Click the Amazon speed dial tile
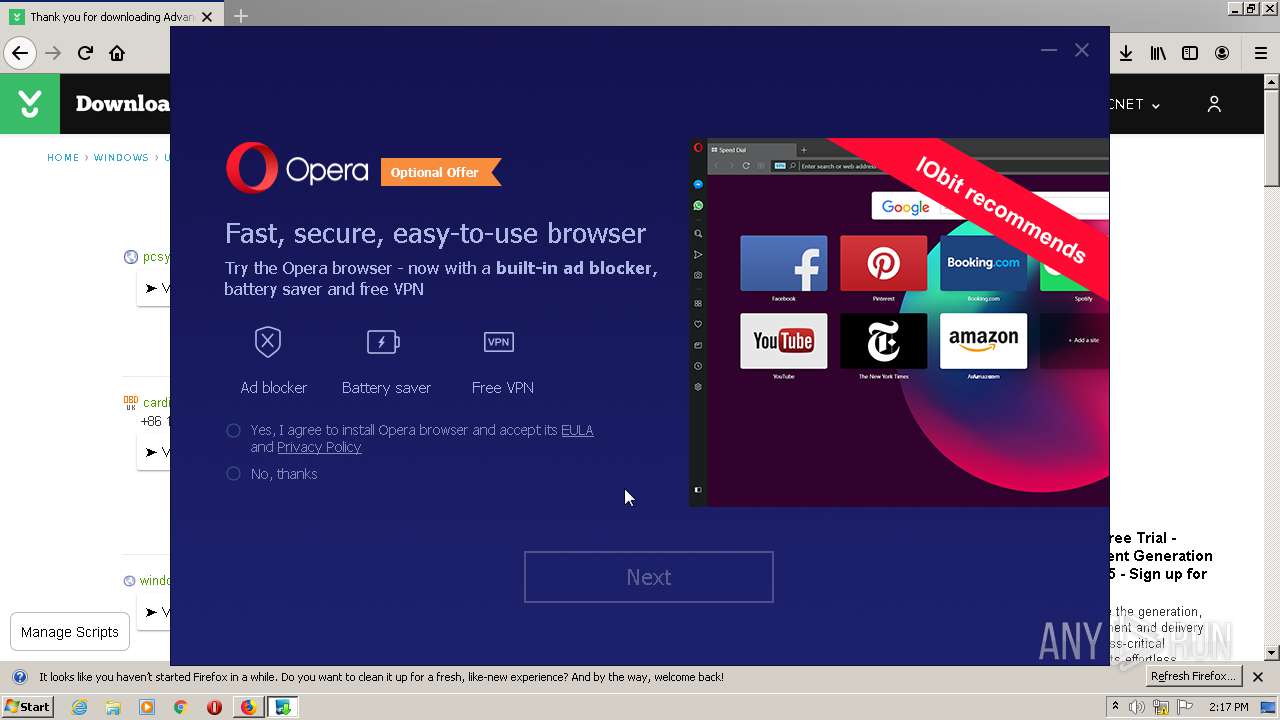Viewport: 1280px width, 720px height. click(x=984, y=341)
